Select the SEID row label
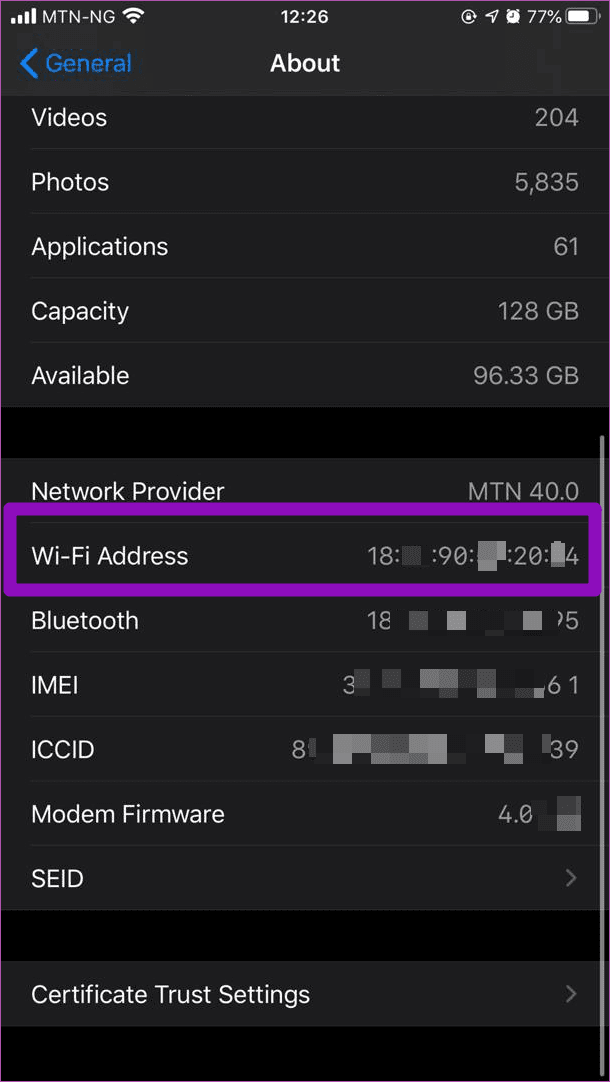This screenshot has height=1082, width=610. click(x=57, y=878)
